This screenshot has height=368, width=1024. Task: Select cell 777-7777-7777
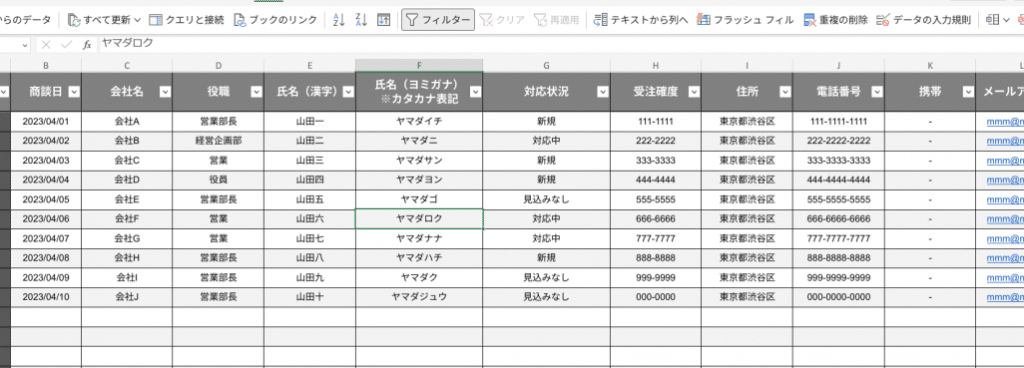click(x=839, y=239)
